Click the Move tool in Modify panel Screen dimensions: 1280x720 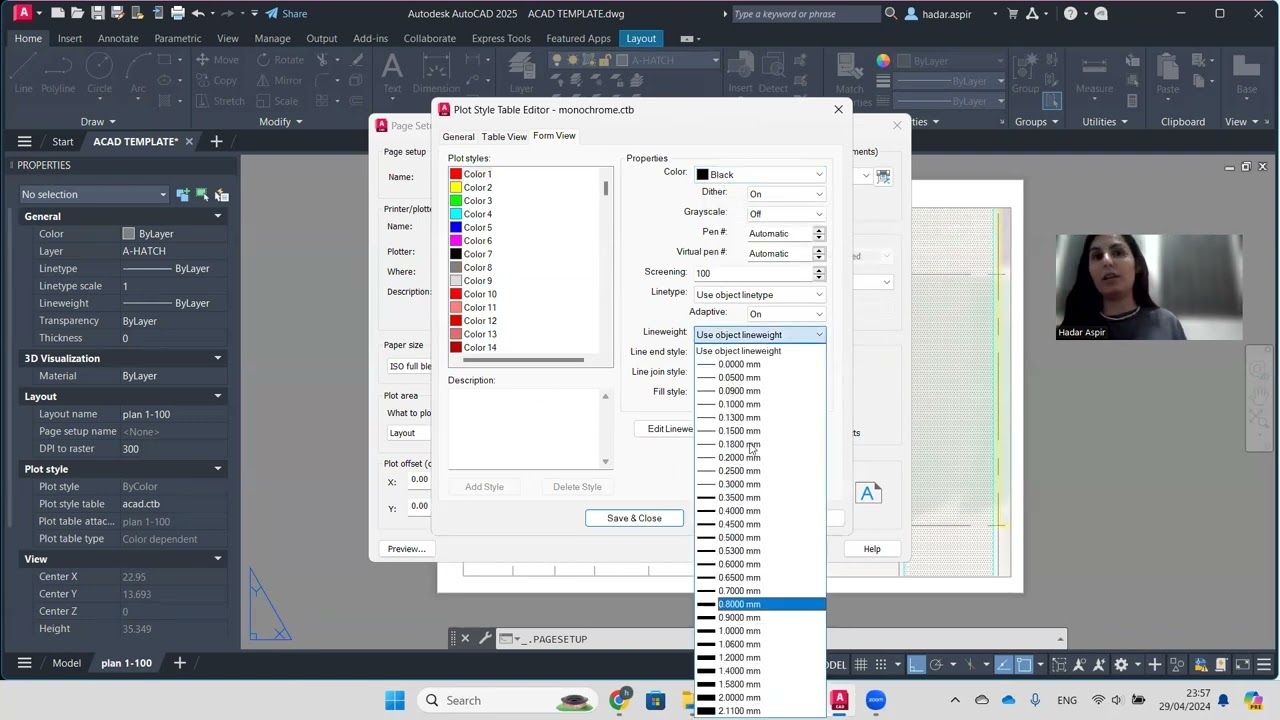pos(217,60)
